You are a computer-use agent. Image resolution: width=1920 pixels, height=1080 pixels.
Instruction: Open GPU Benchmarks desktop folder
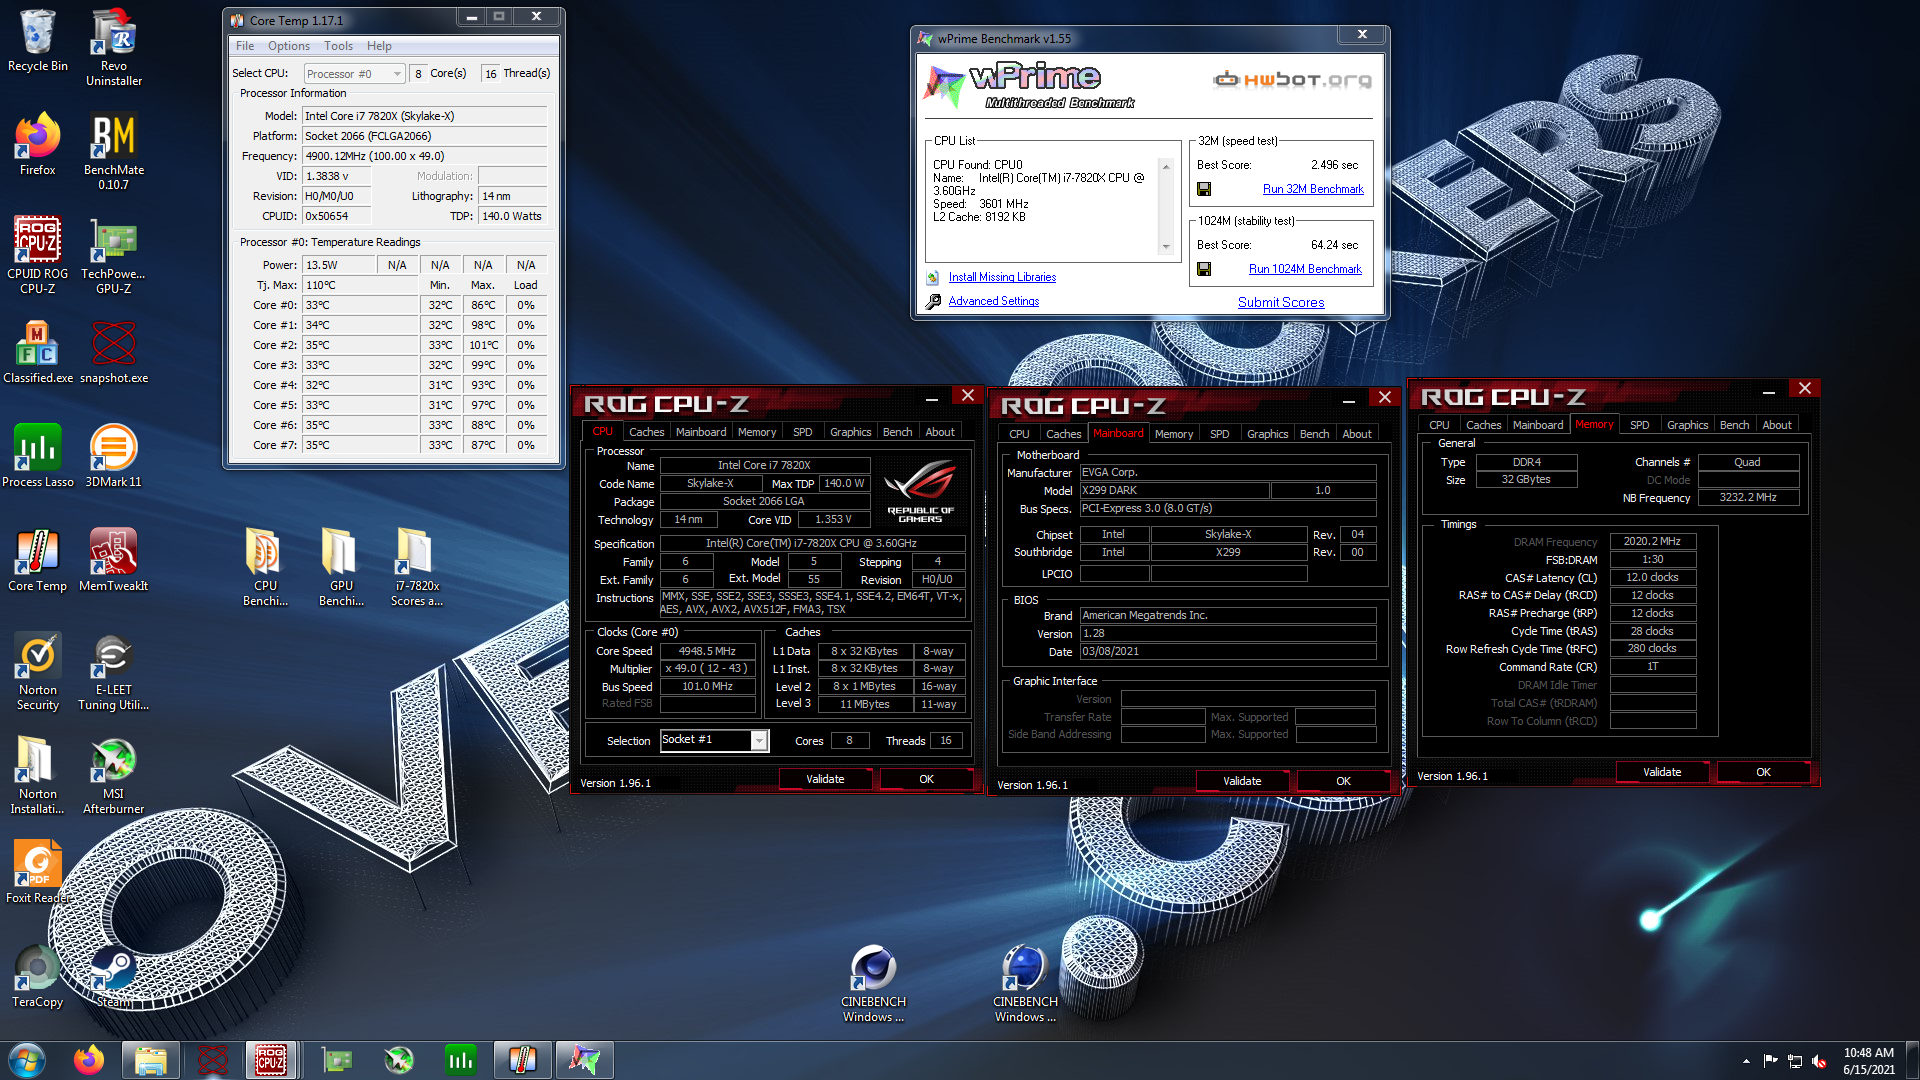[x=341, y=567]
